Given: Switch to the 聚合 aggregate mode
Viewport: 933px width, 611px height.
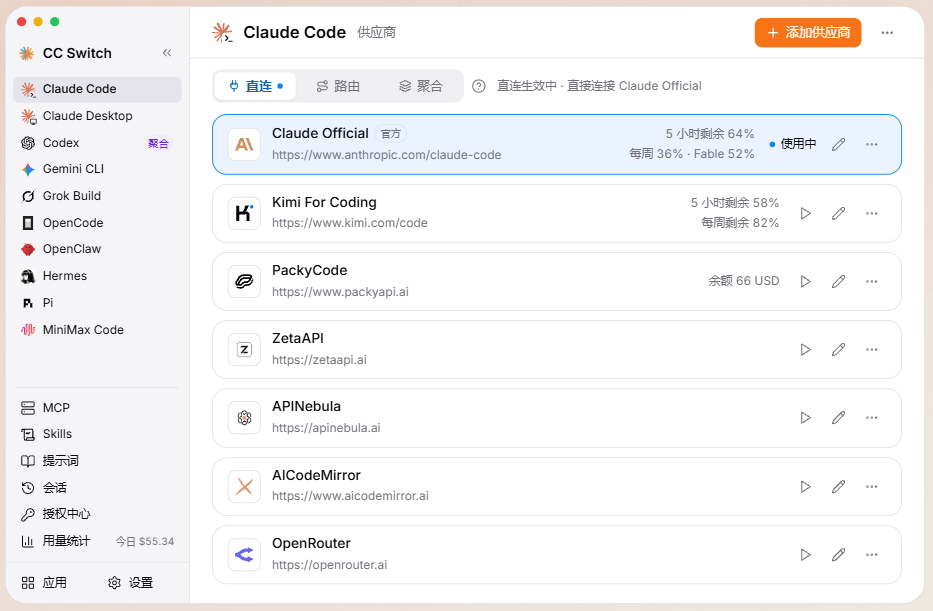Looking at the screenshot, I should [421, 86].
